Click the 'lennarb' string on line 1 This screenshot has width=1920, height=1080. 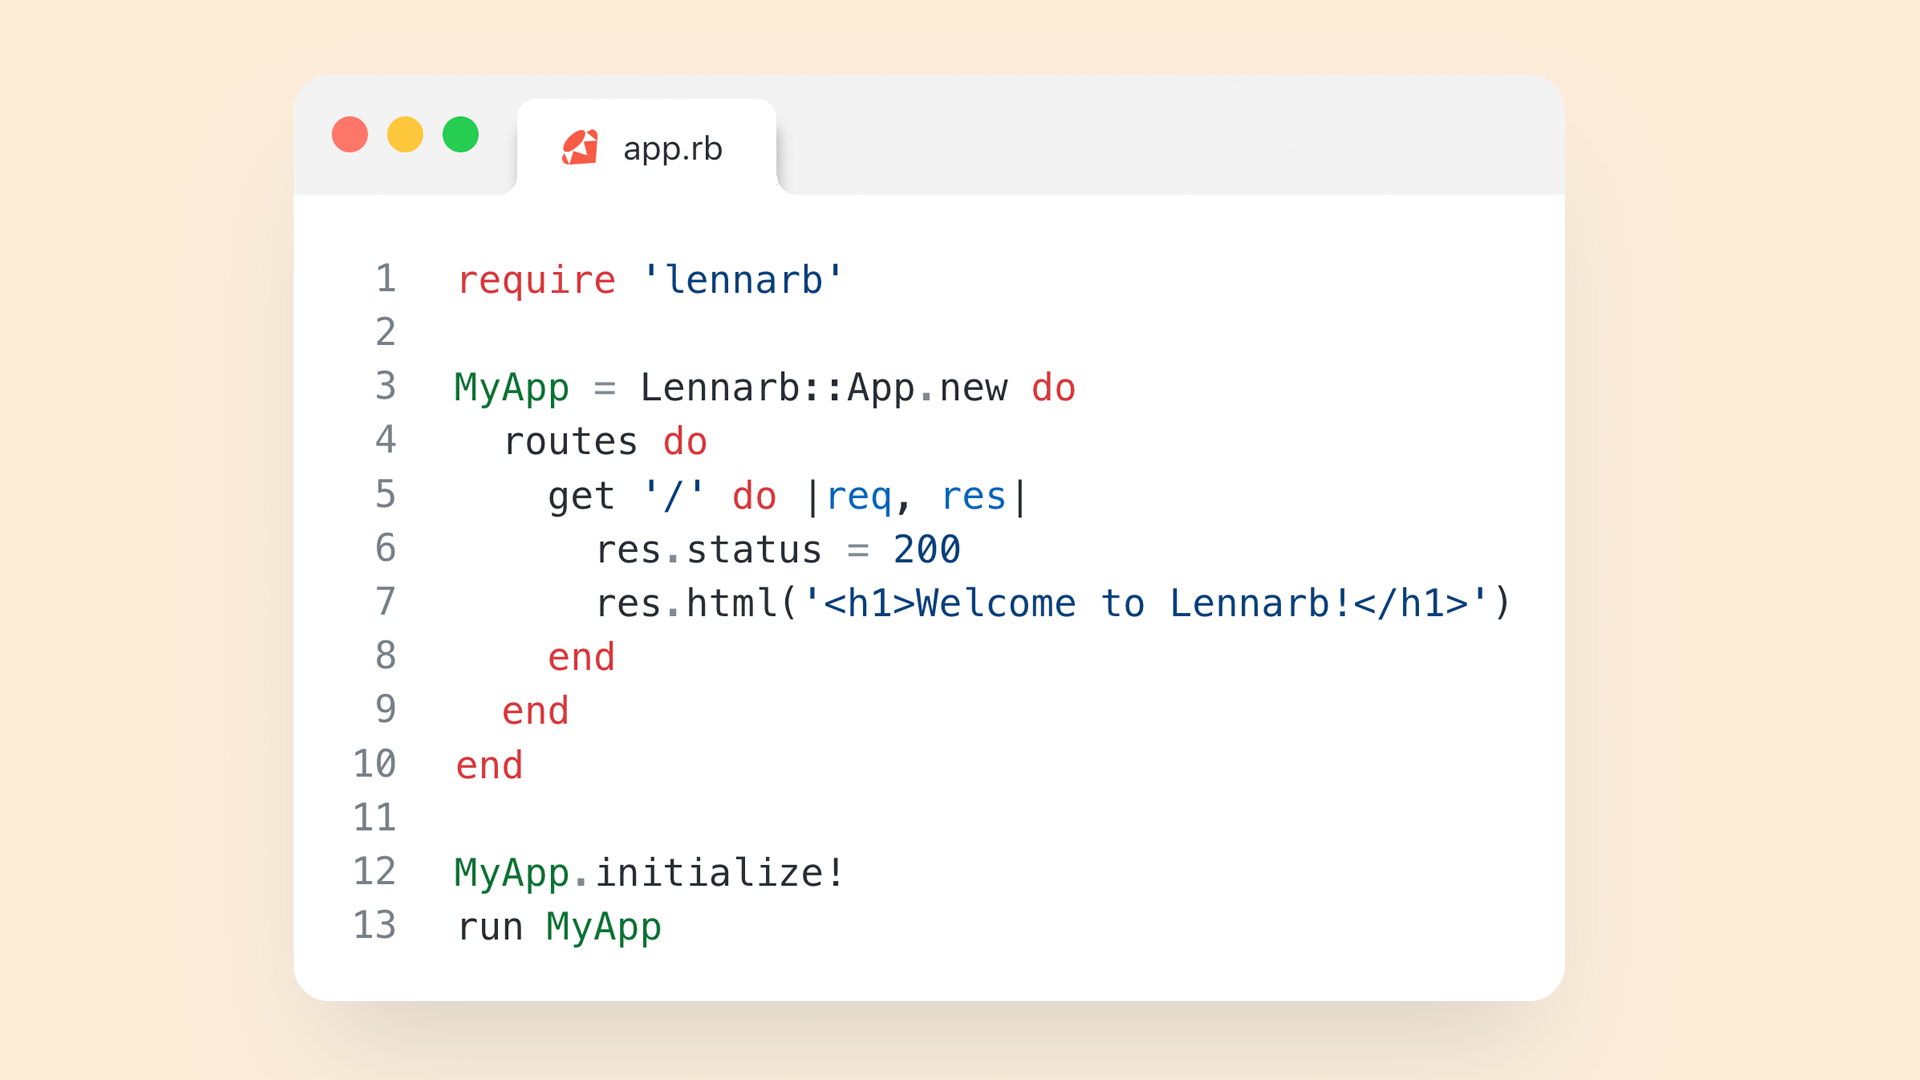(743, 280)
